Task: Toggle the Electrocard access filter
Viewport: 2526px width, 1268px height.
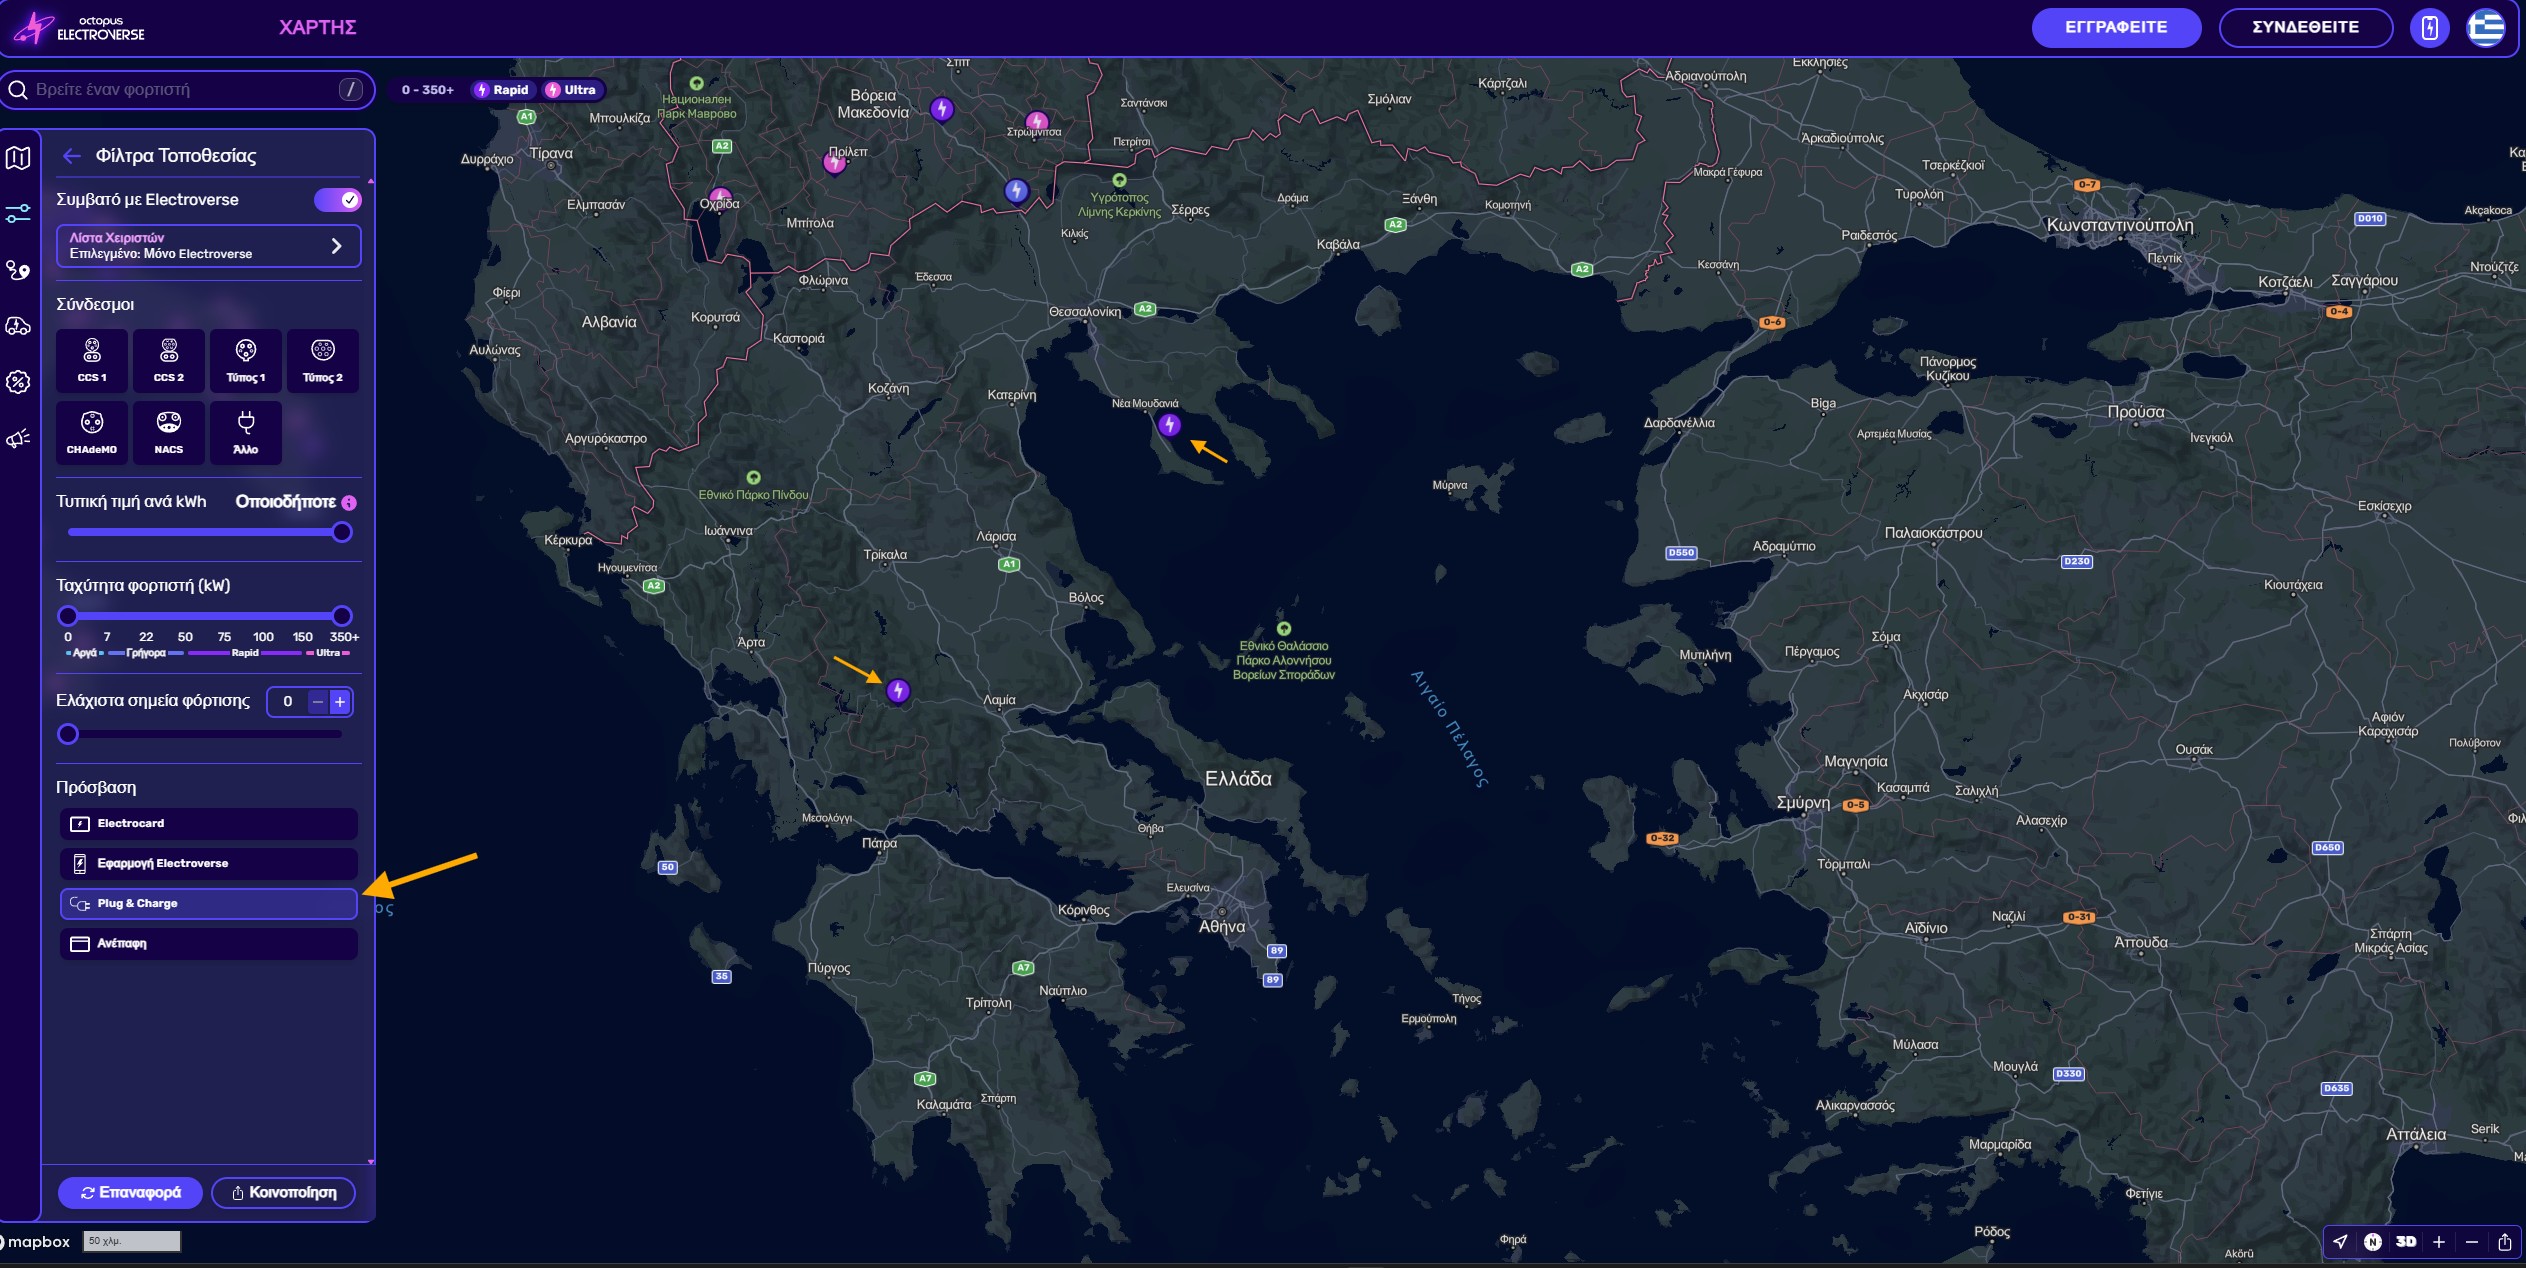Action: [x=209, y=824]
